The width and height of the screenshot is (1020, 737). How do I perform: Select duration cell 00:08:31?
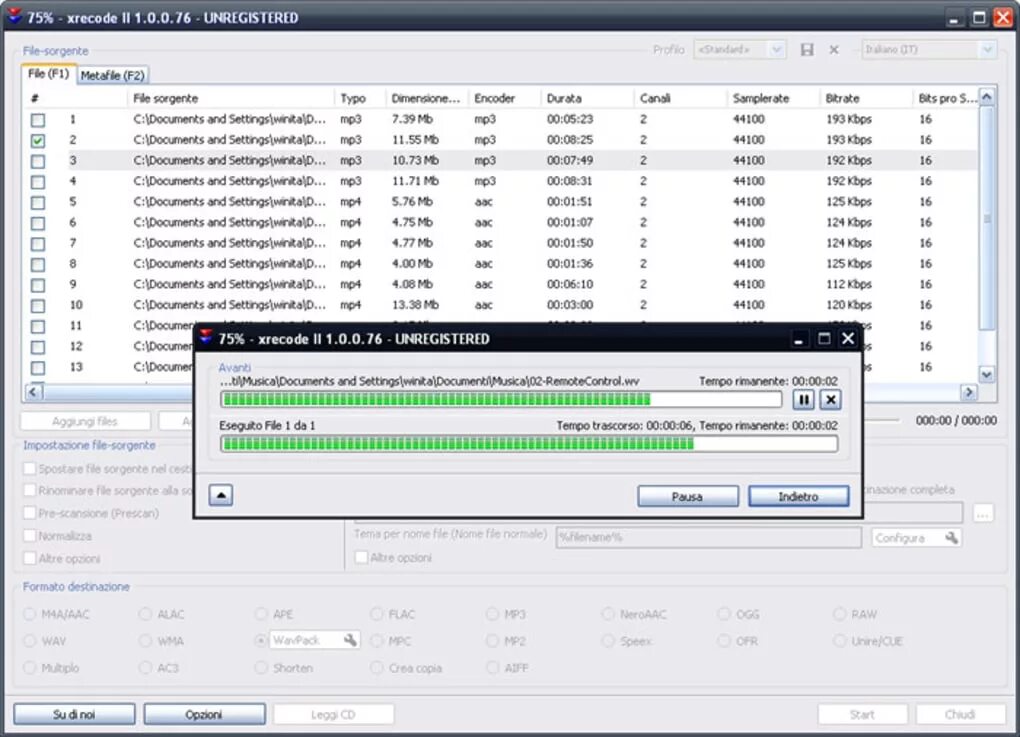[x=569, y=181]
